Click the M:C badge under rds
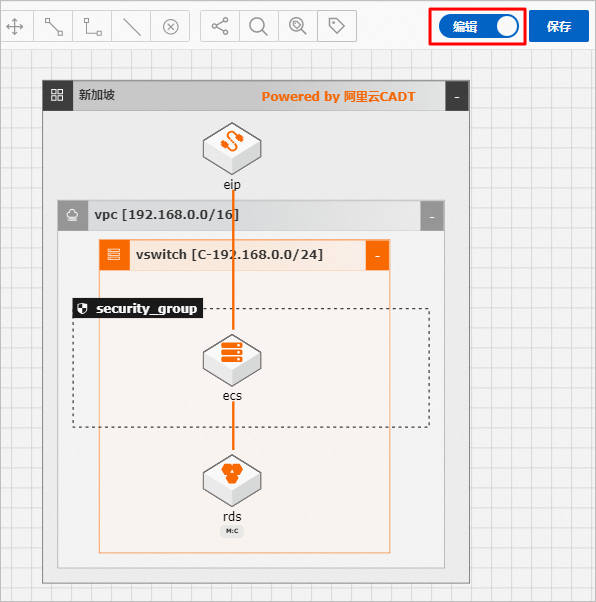The width and height of the screenshot is (596, 602). coord(232,531)
